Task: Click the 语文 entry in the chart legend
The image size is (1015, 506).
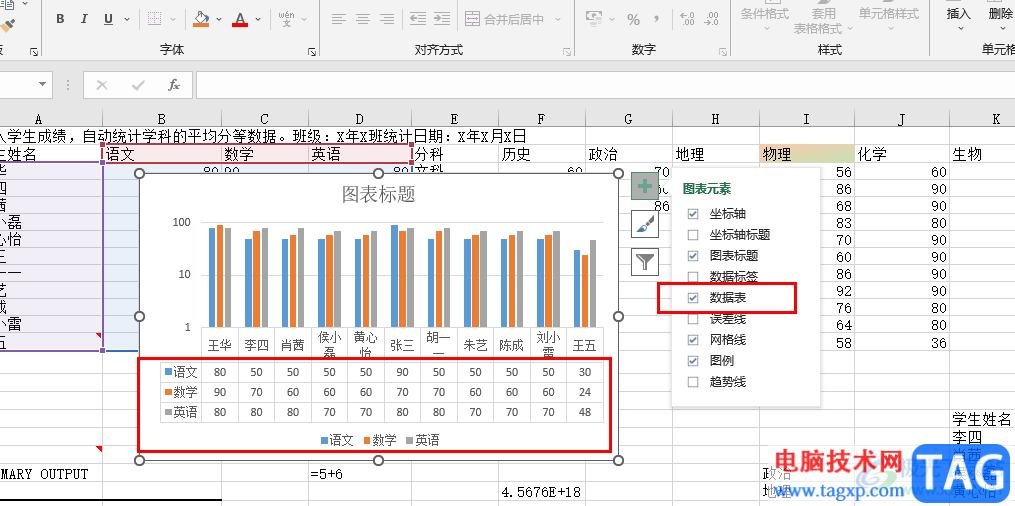Action: pyautogui.click(x=337, y=441)
